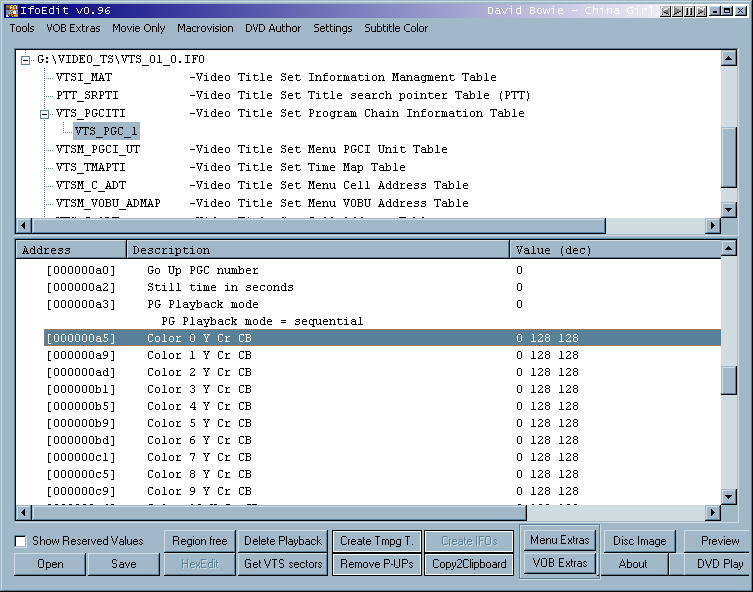Select the Go Up PGC number row
This screenshot has height=592, width=753.
click(x=382, y=270)
